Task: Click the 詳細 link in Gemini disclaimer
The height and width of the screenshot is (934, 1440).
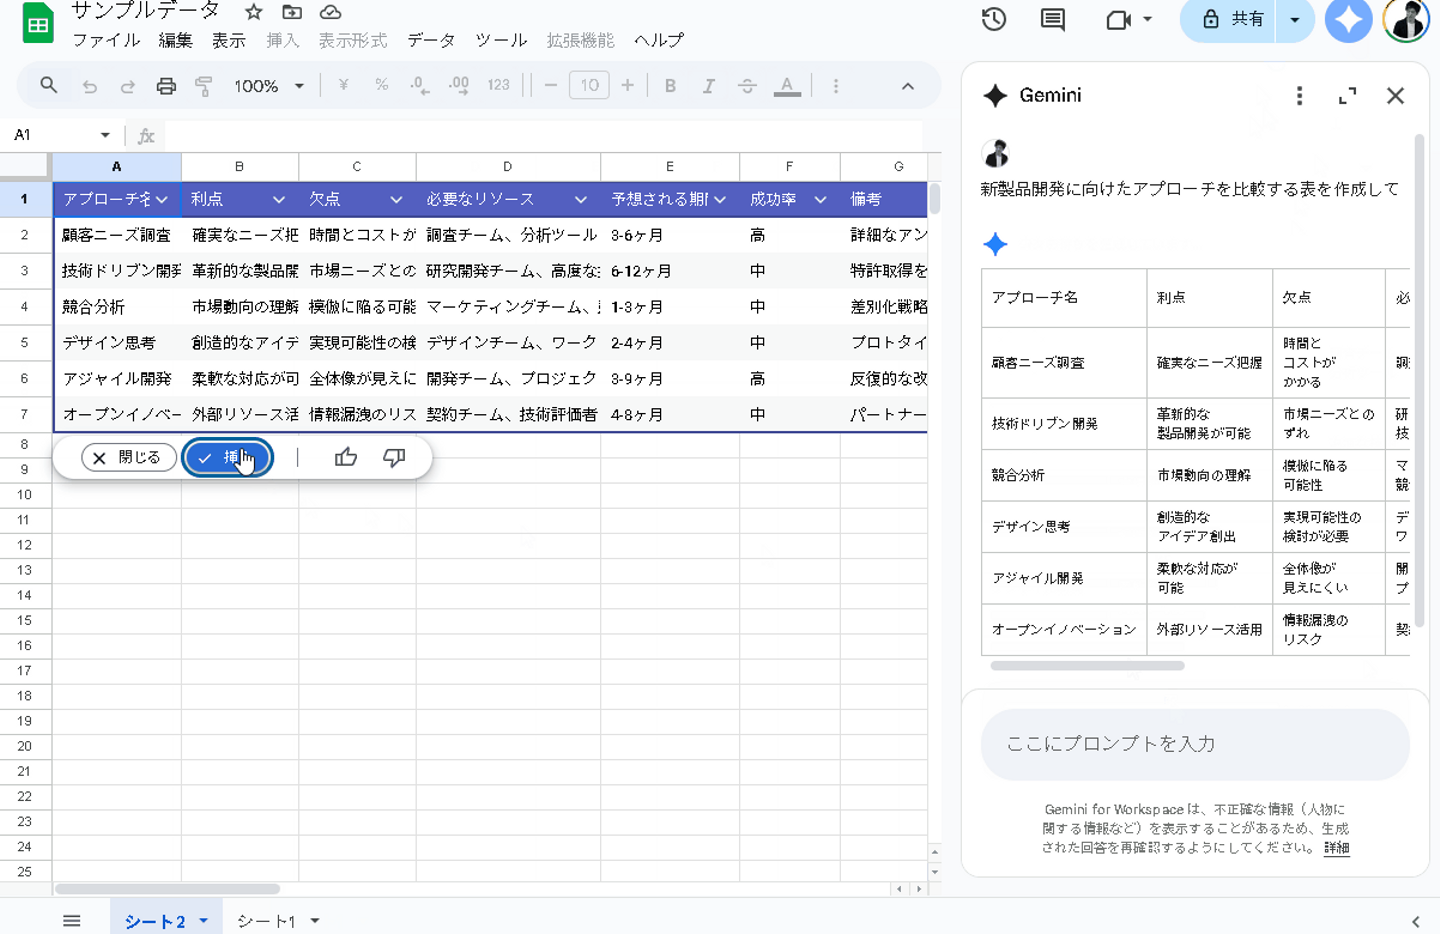Action: click(x=1336, y=848)
